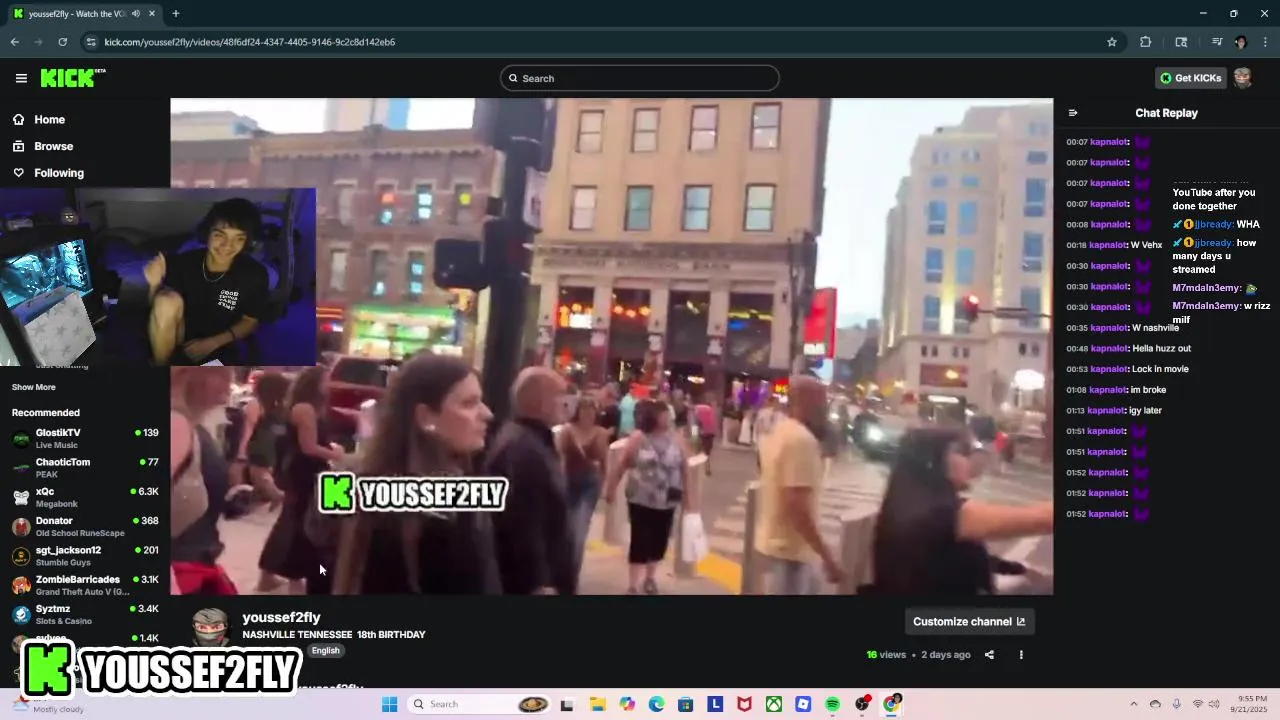Open Spotify from the taskbar
1280x720 pixels.
tap(833, 704)
